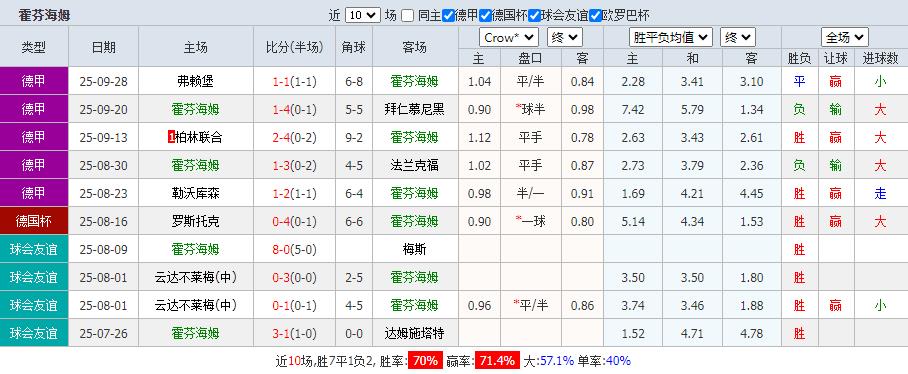908x374 pixels.
Task: Click 法兰克福 away team link
Action: click(x=414, y=166)
